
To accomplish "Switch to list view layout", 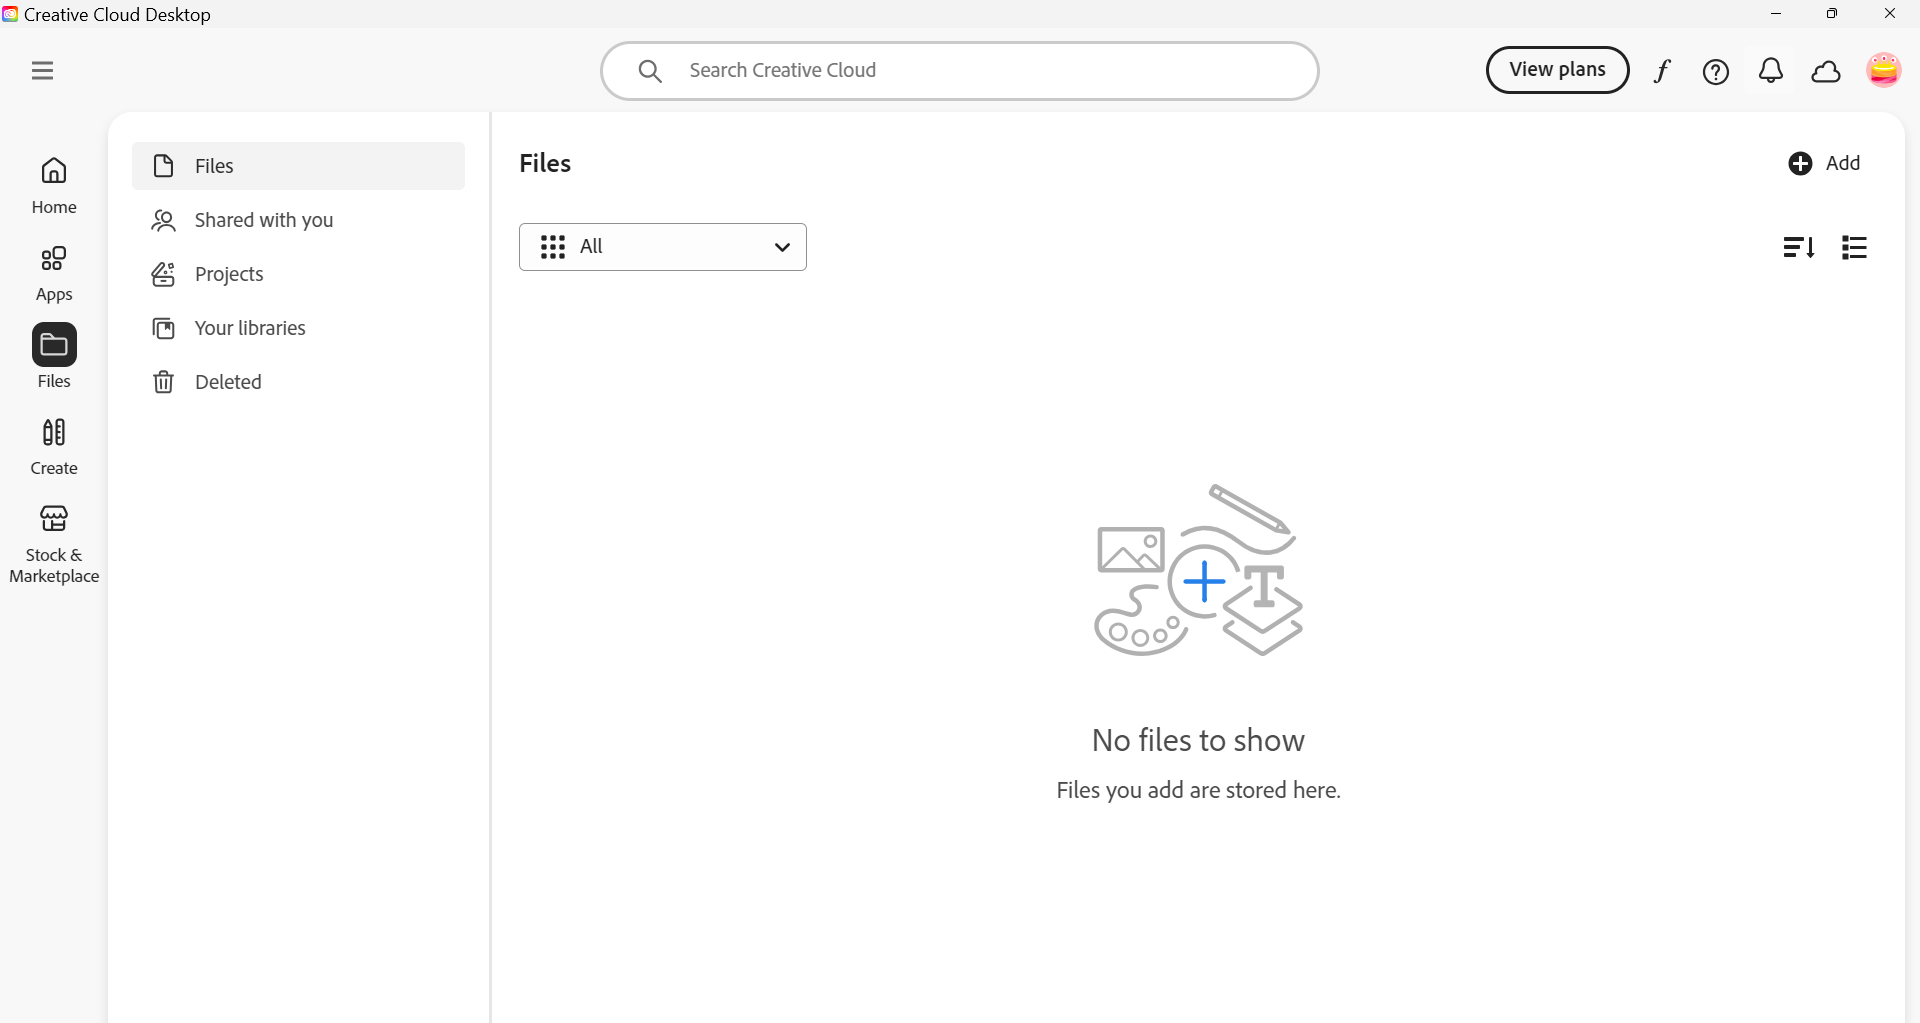I will pyautogui.click(x=1854, y=247).
